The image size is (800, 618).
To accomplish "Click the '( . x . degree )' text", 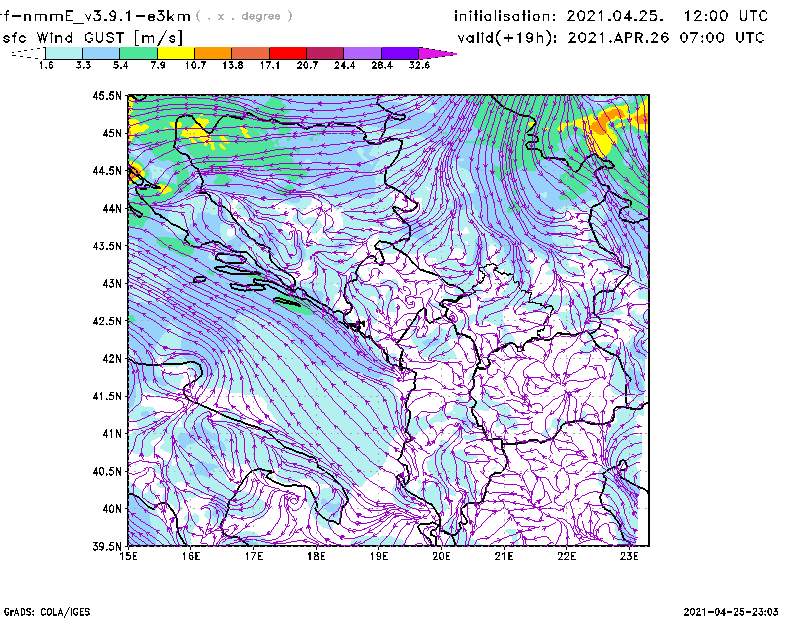I will [x=244, y=16].
